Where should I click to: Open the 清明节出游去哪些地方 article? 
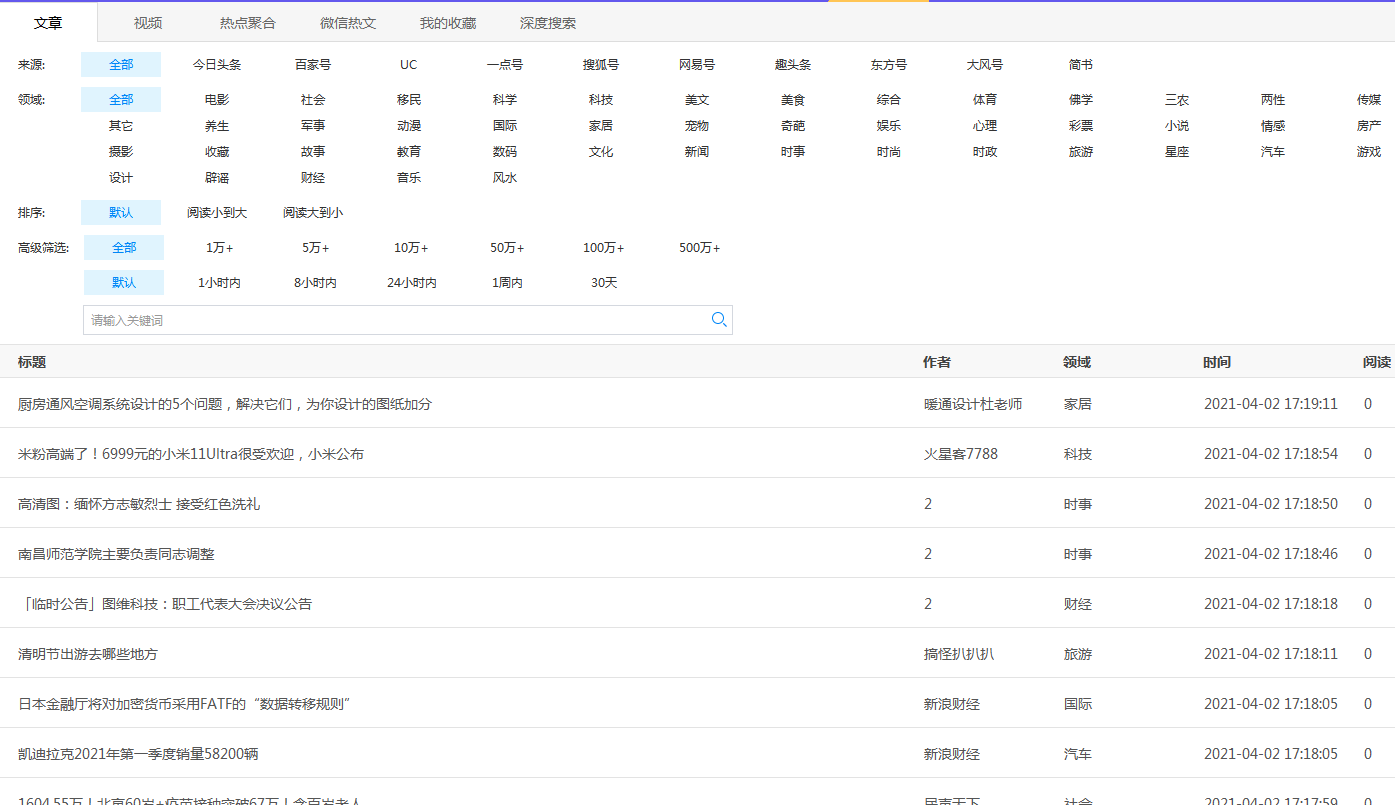88,654
